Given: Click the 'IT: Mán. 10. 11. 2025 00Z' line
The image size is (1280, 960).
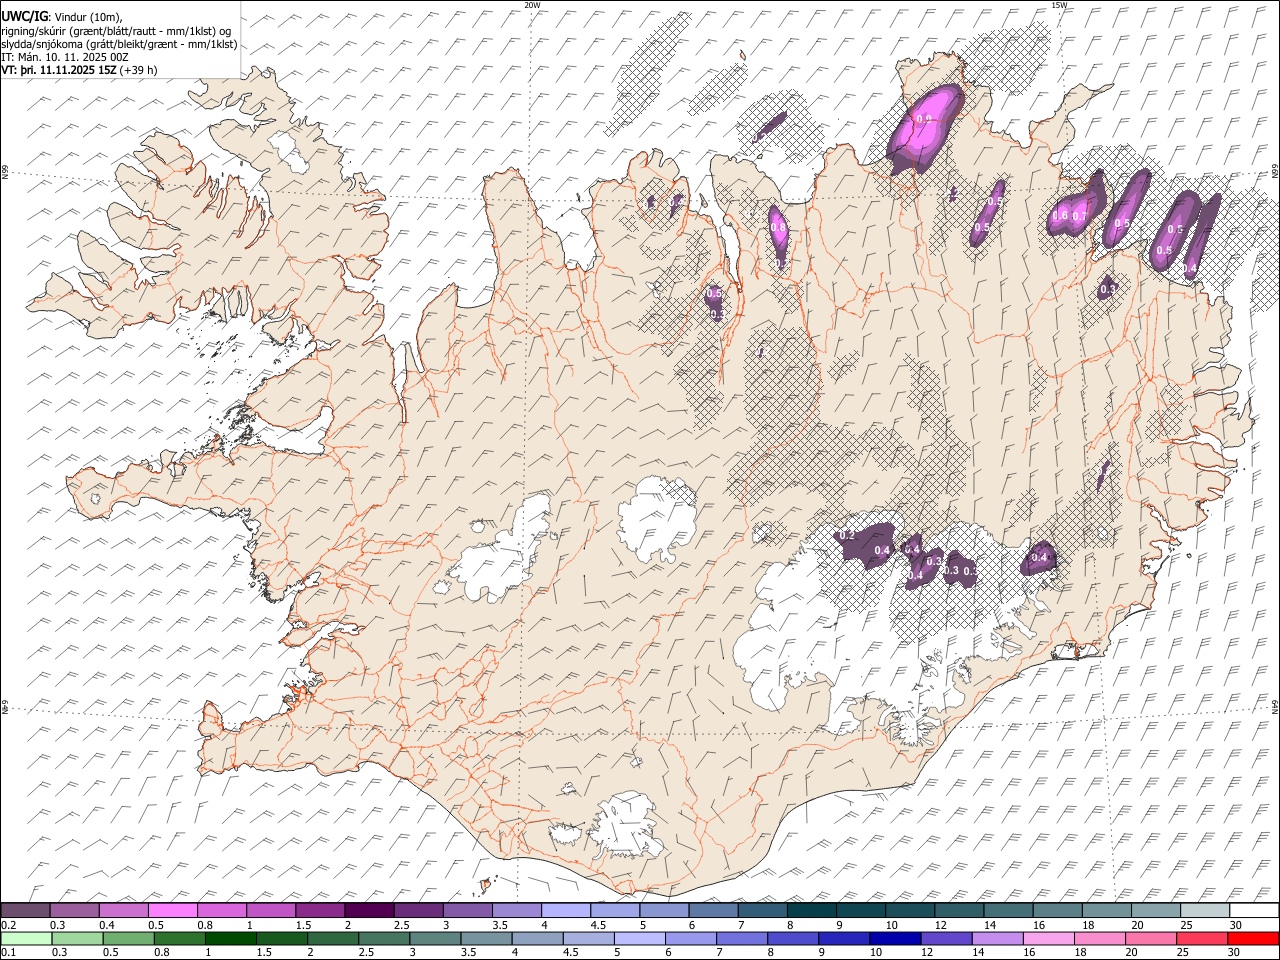Looking at the screenshot, I should [x=65, y=57].
